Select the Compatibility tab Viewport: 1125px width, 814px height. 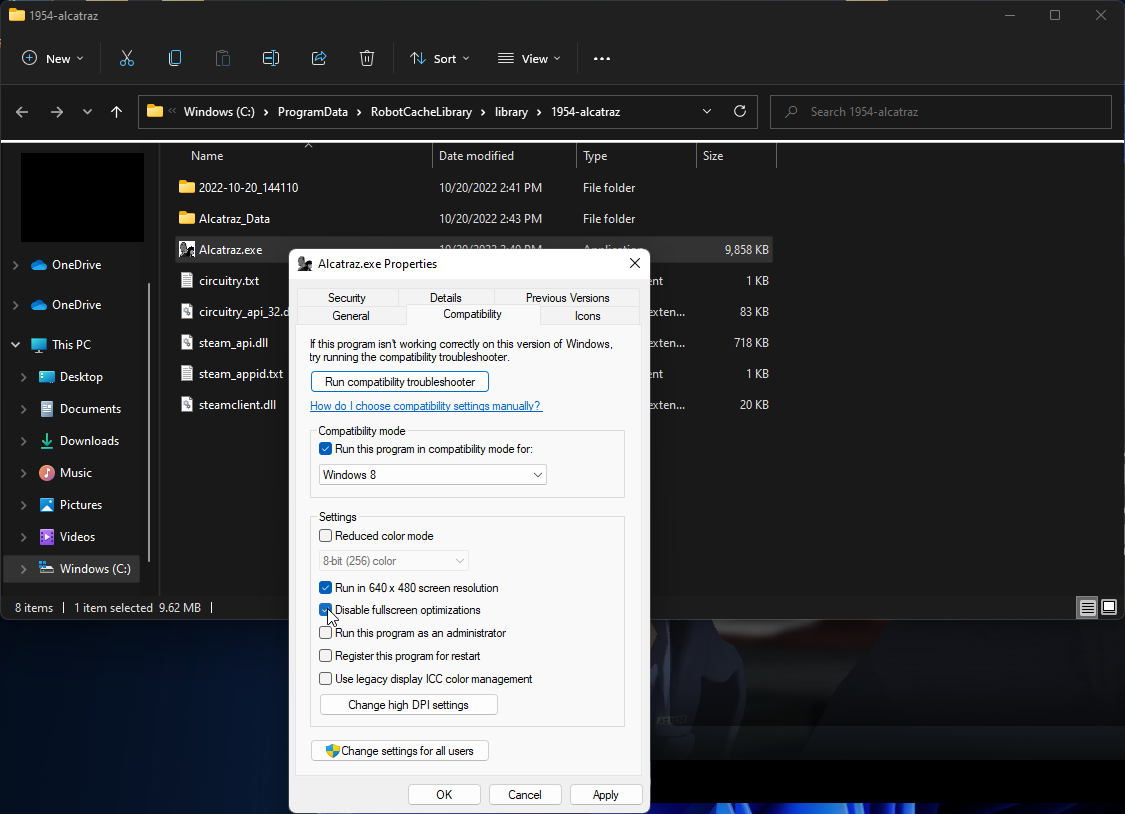pos(472,314)
